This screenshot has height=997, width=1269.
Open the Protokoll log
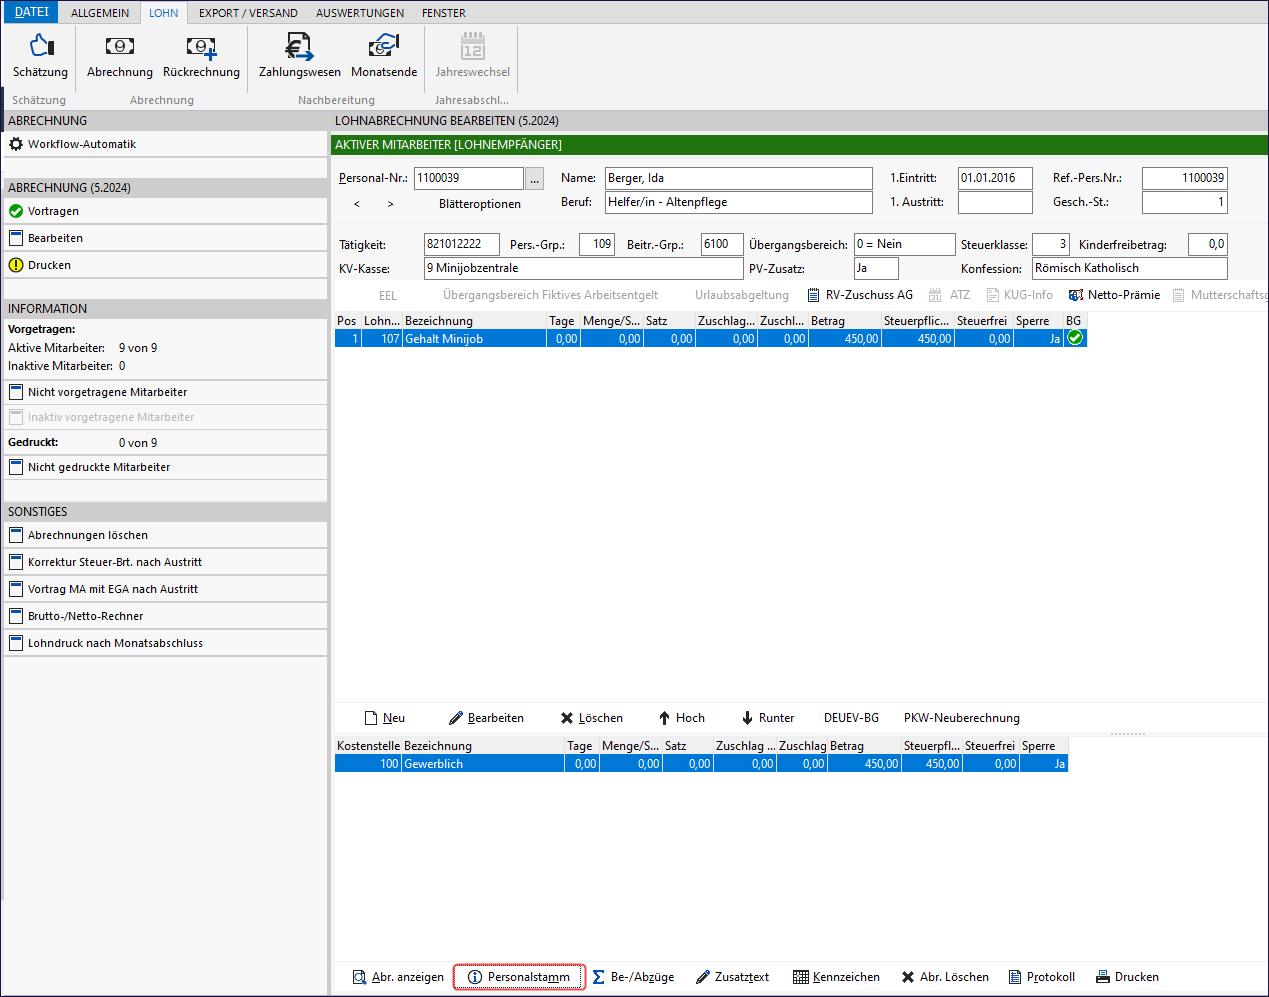pyautogui.click(x=1041, y=977)
